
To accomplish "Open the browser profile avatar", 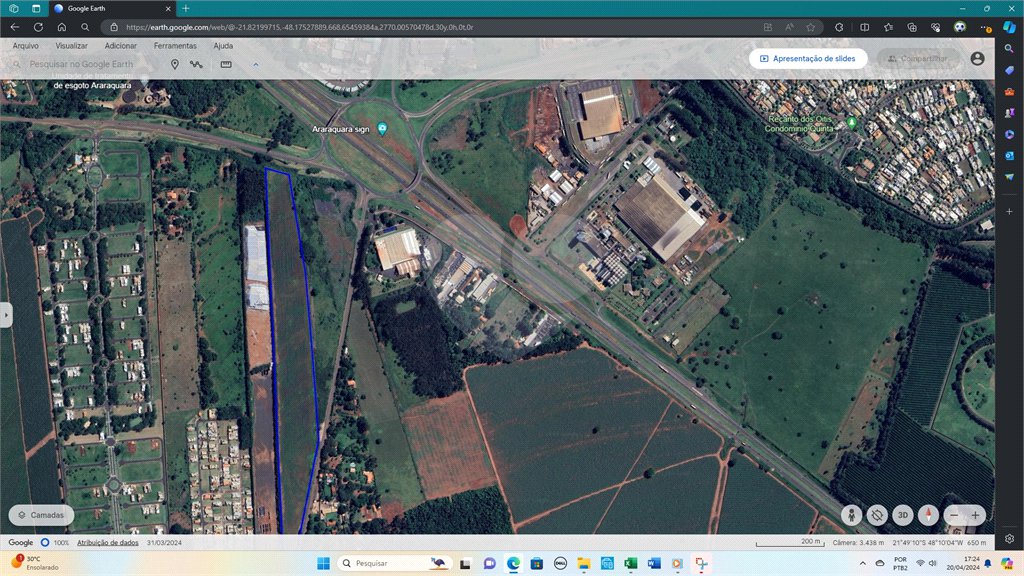I will pyautogui.click(x=959, y=27).
